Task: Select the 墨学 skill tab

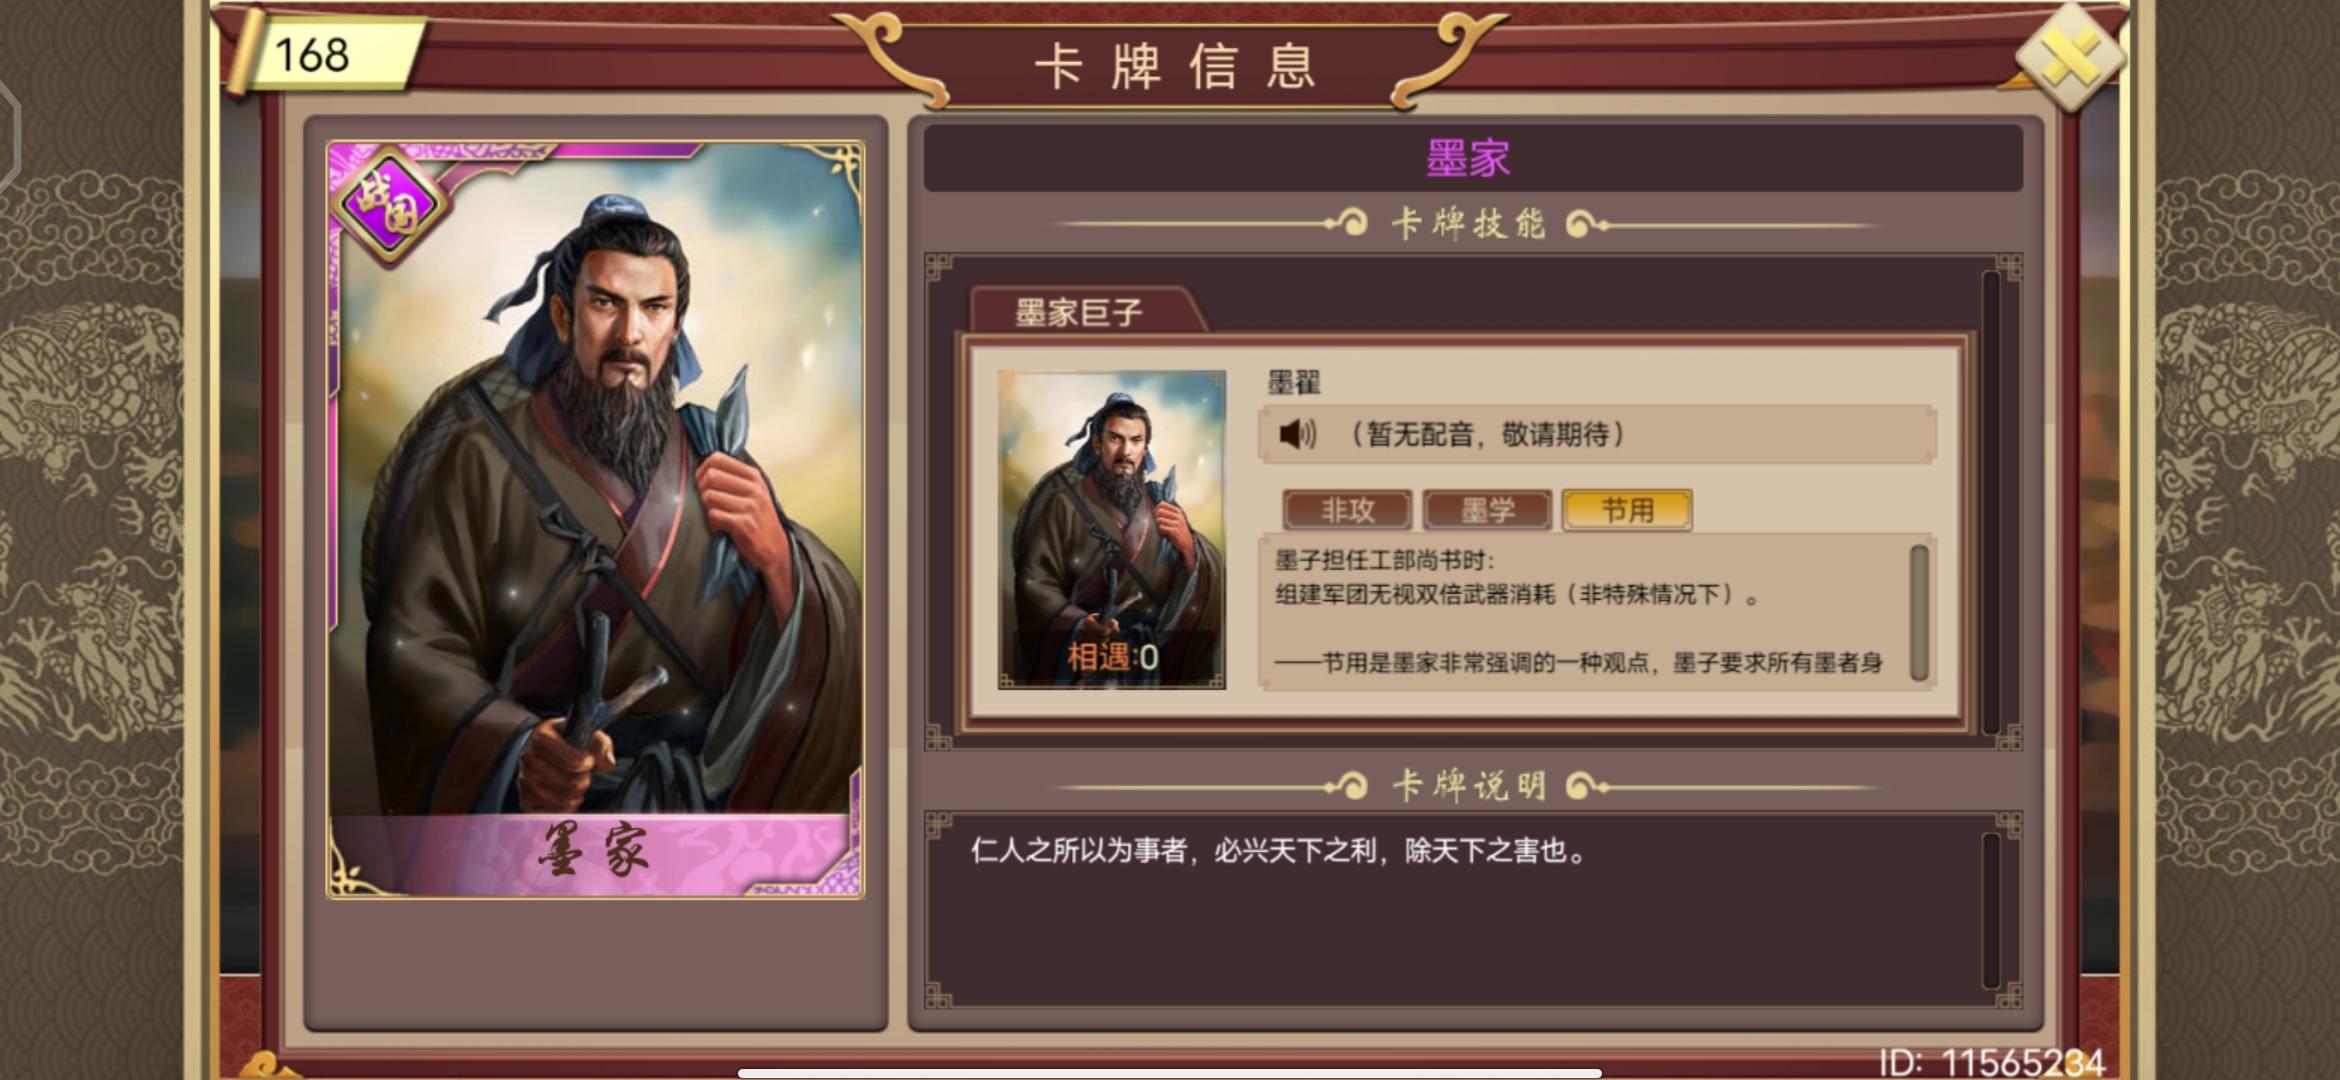Action: point(1487,510)
